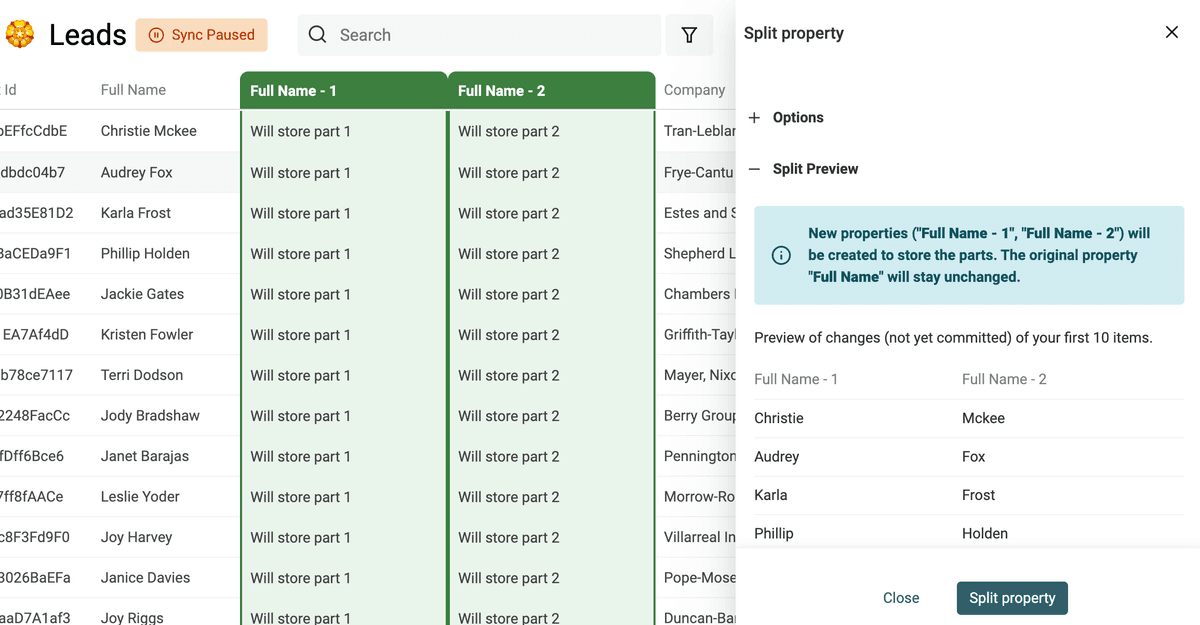Expand the Options section

[x=786, y=117]
